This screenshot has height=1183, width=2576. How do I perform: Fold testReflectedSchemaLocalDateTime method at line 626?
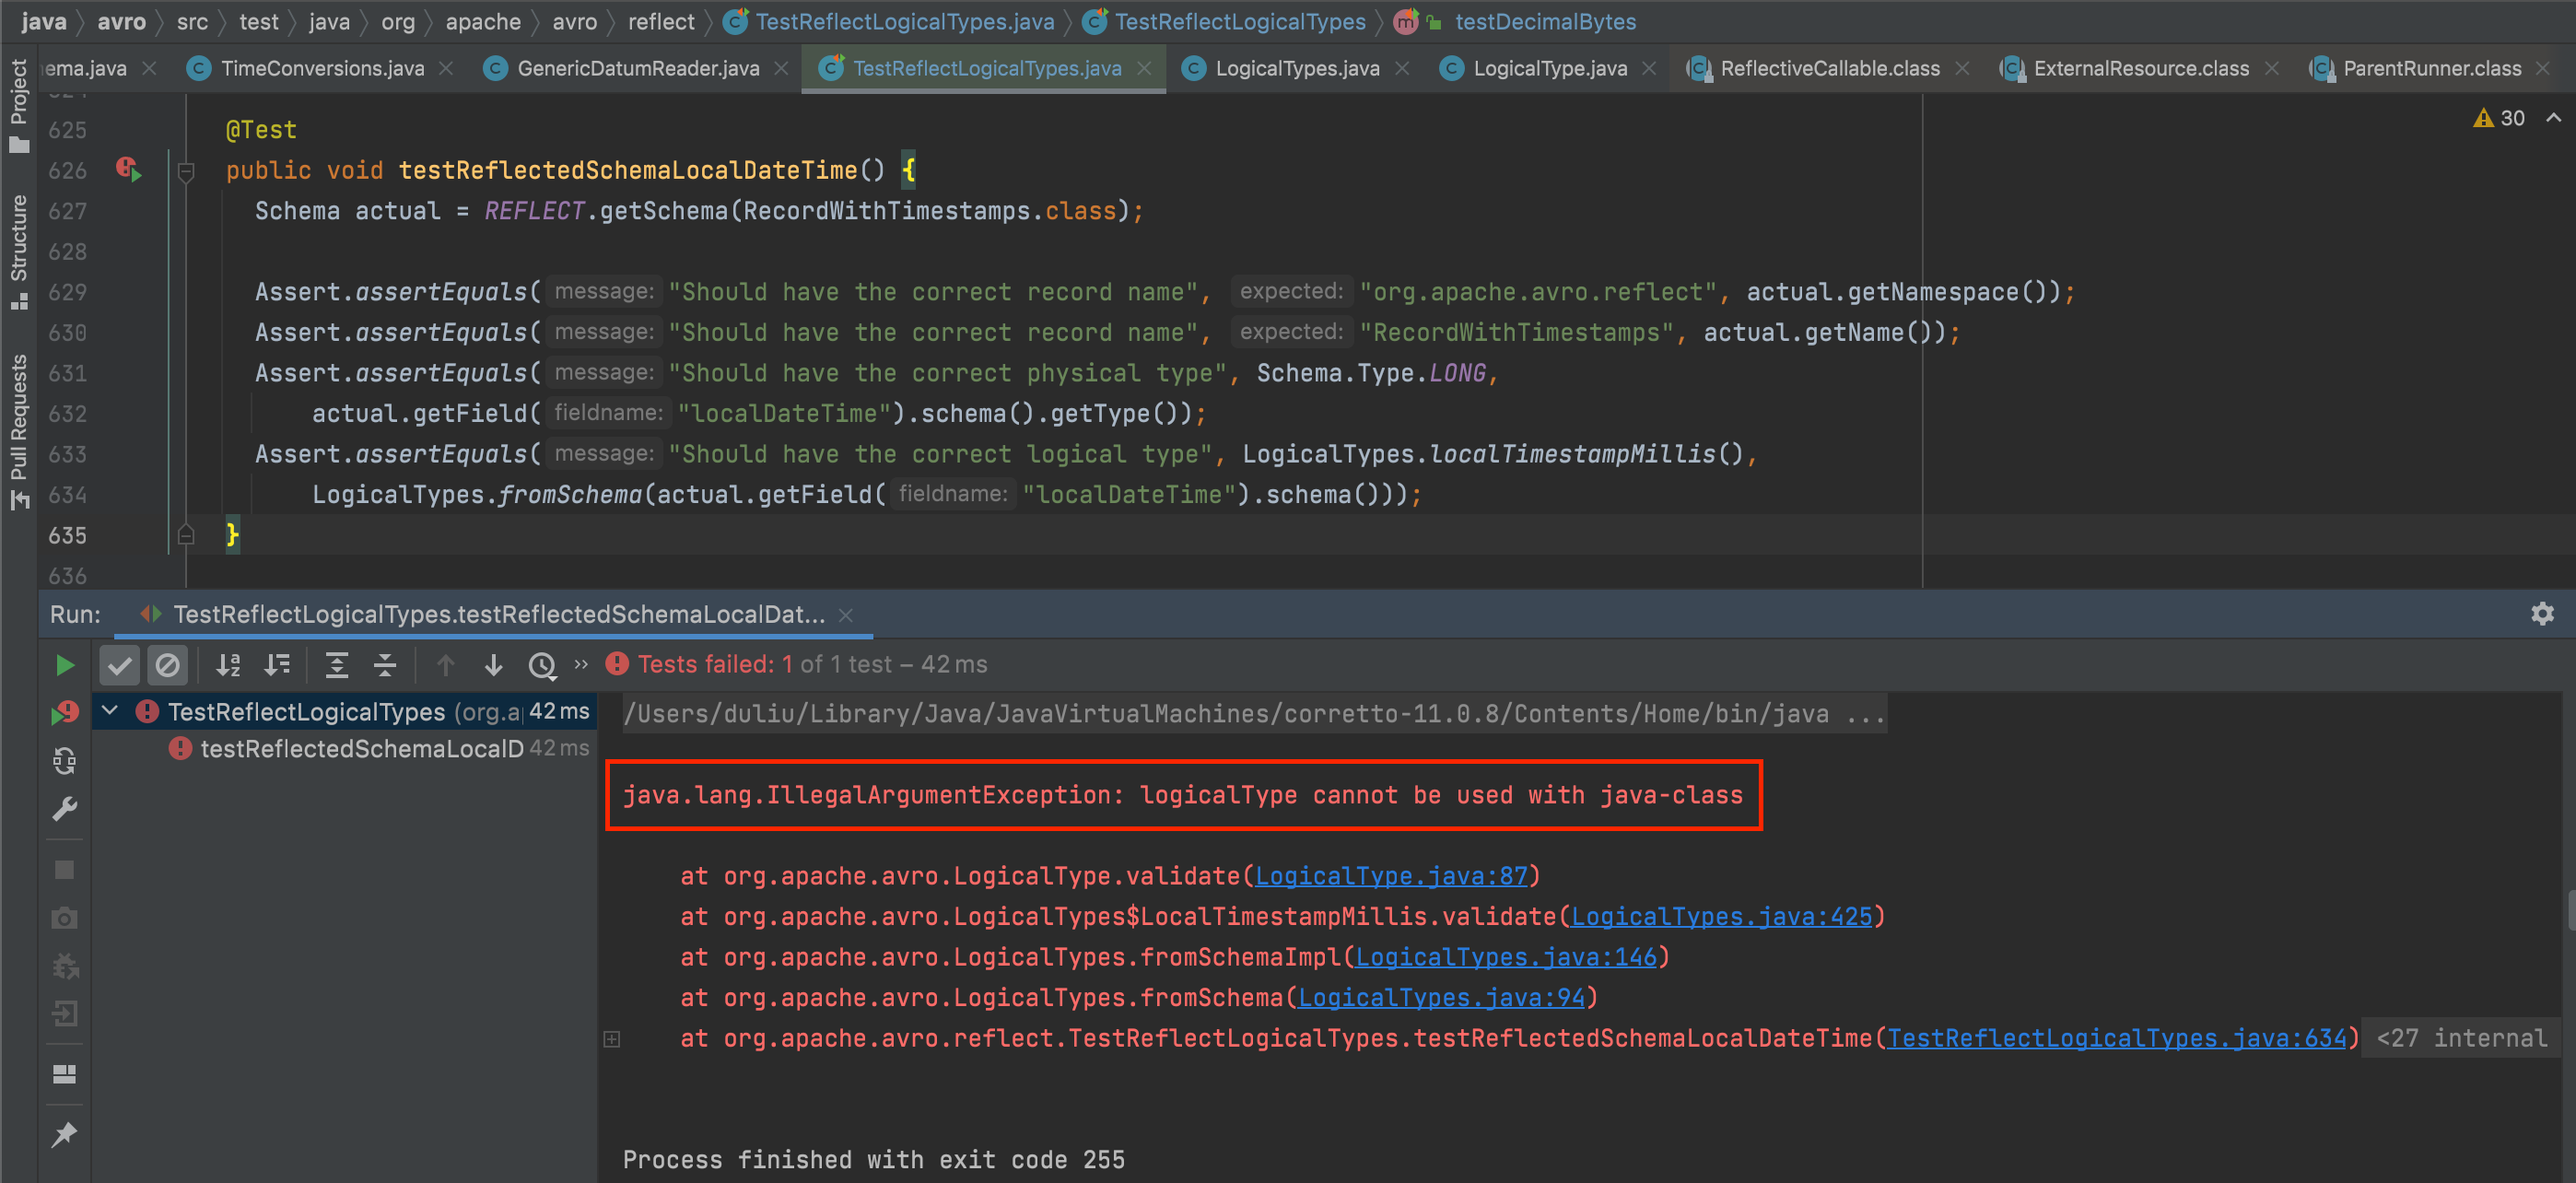tap(186, 172)
